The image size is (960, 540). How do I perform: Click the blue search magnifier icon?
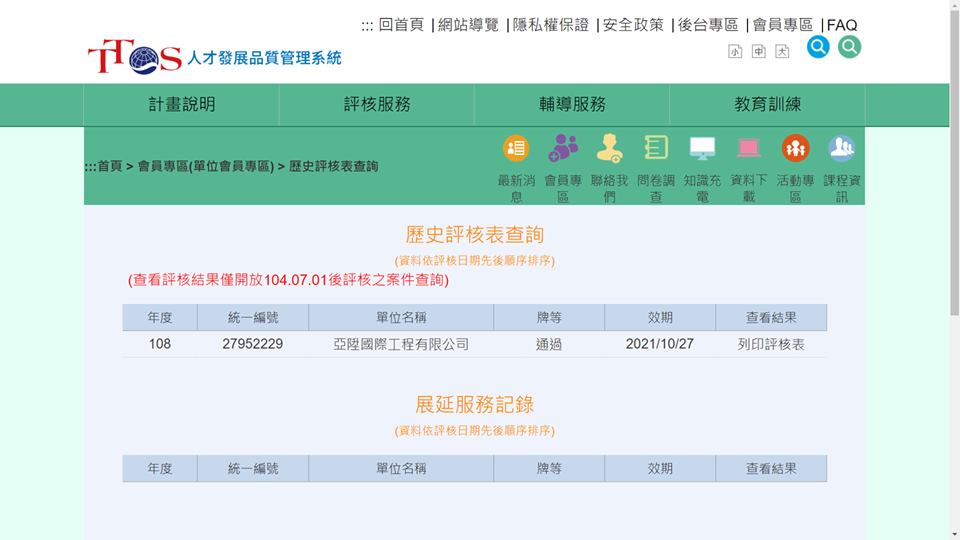pyautogui.click(x=818, y=47)
